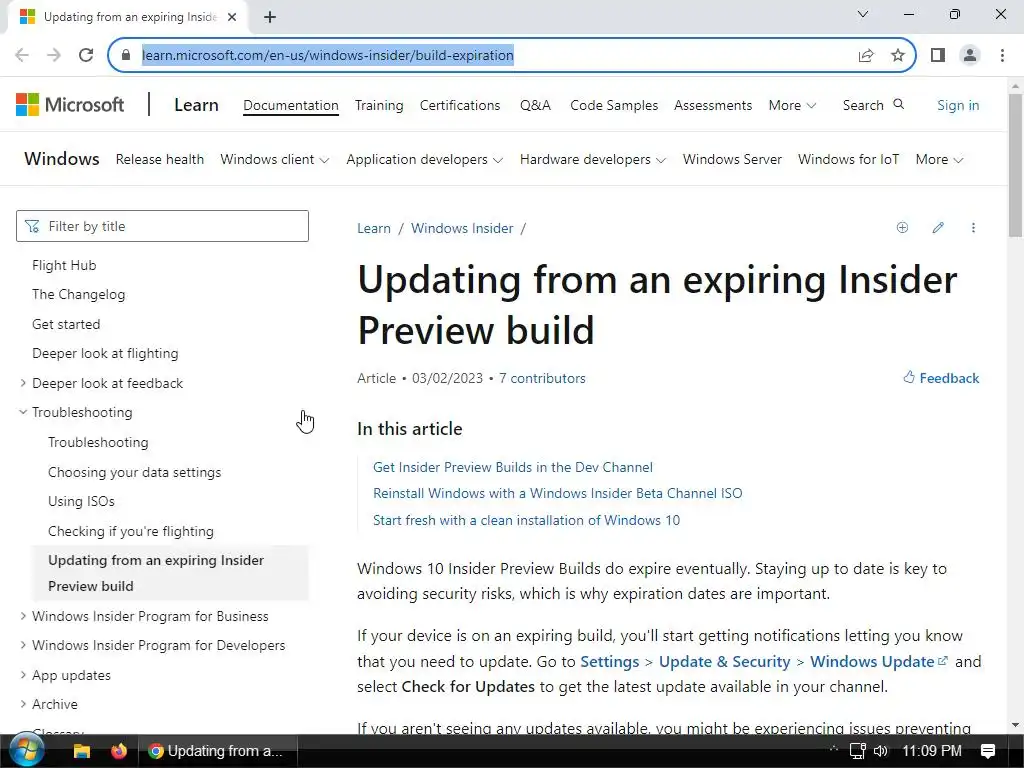Click the Windows Update external link

click(x=879, y=662)
